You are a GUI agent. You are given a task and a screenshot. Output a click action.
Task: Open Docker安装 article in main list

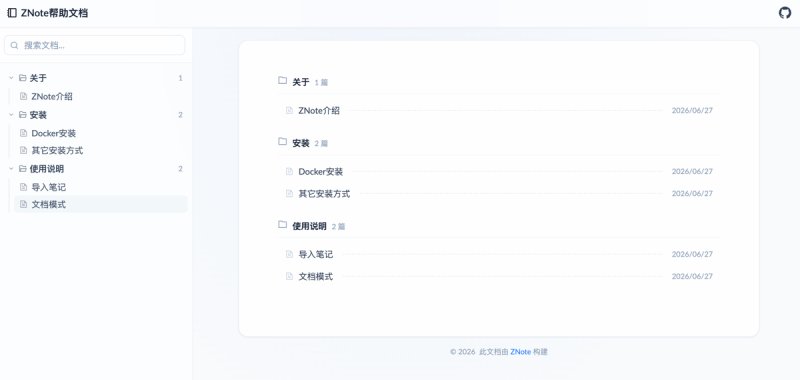(320, 171)
